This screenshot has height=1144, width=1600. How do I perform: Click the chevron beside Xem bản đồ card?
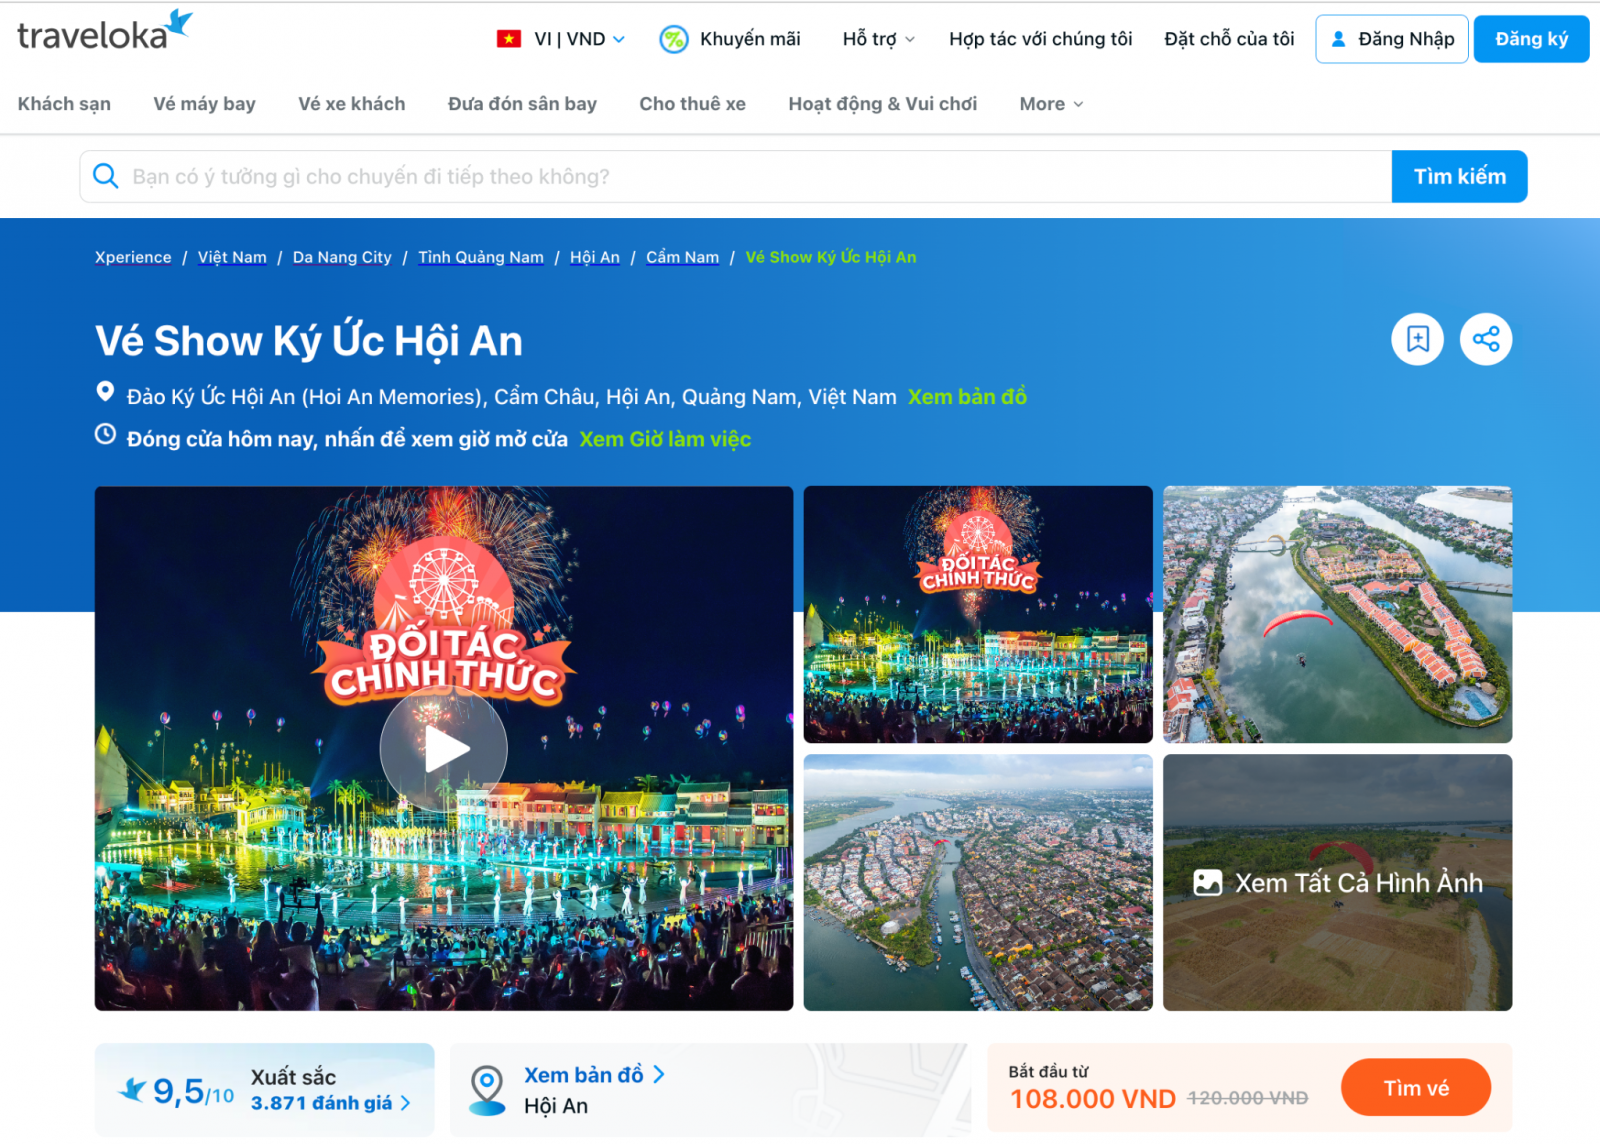point(659,1074)
